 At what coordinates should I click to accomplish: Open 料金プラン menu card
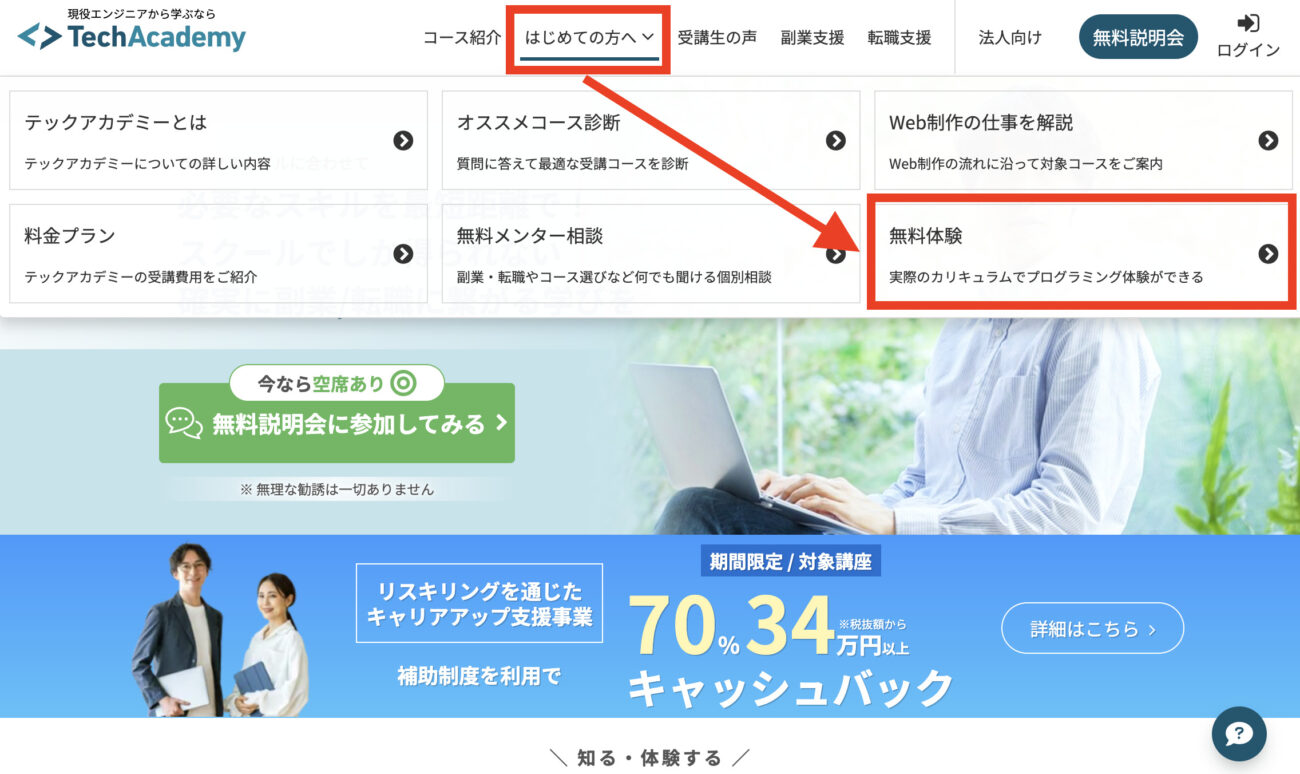pos(219,254)
